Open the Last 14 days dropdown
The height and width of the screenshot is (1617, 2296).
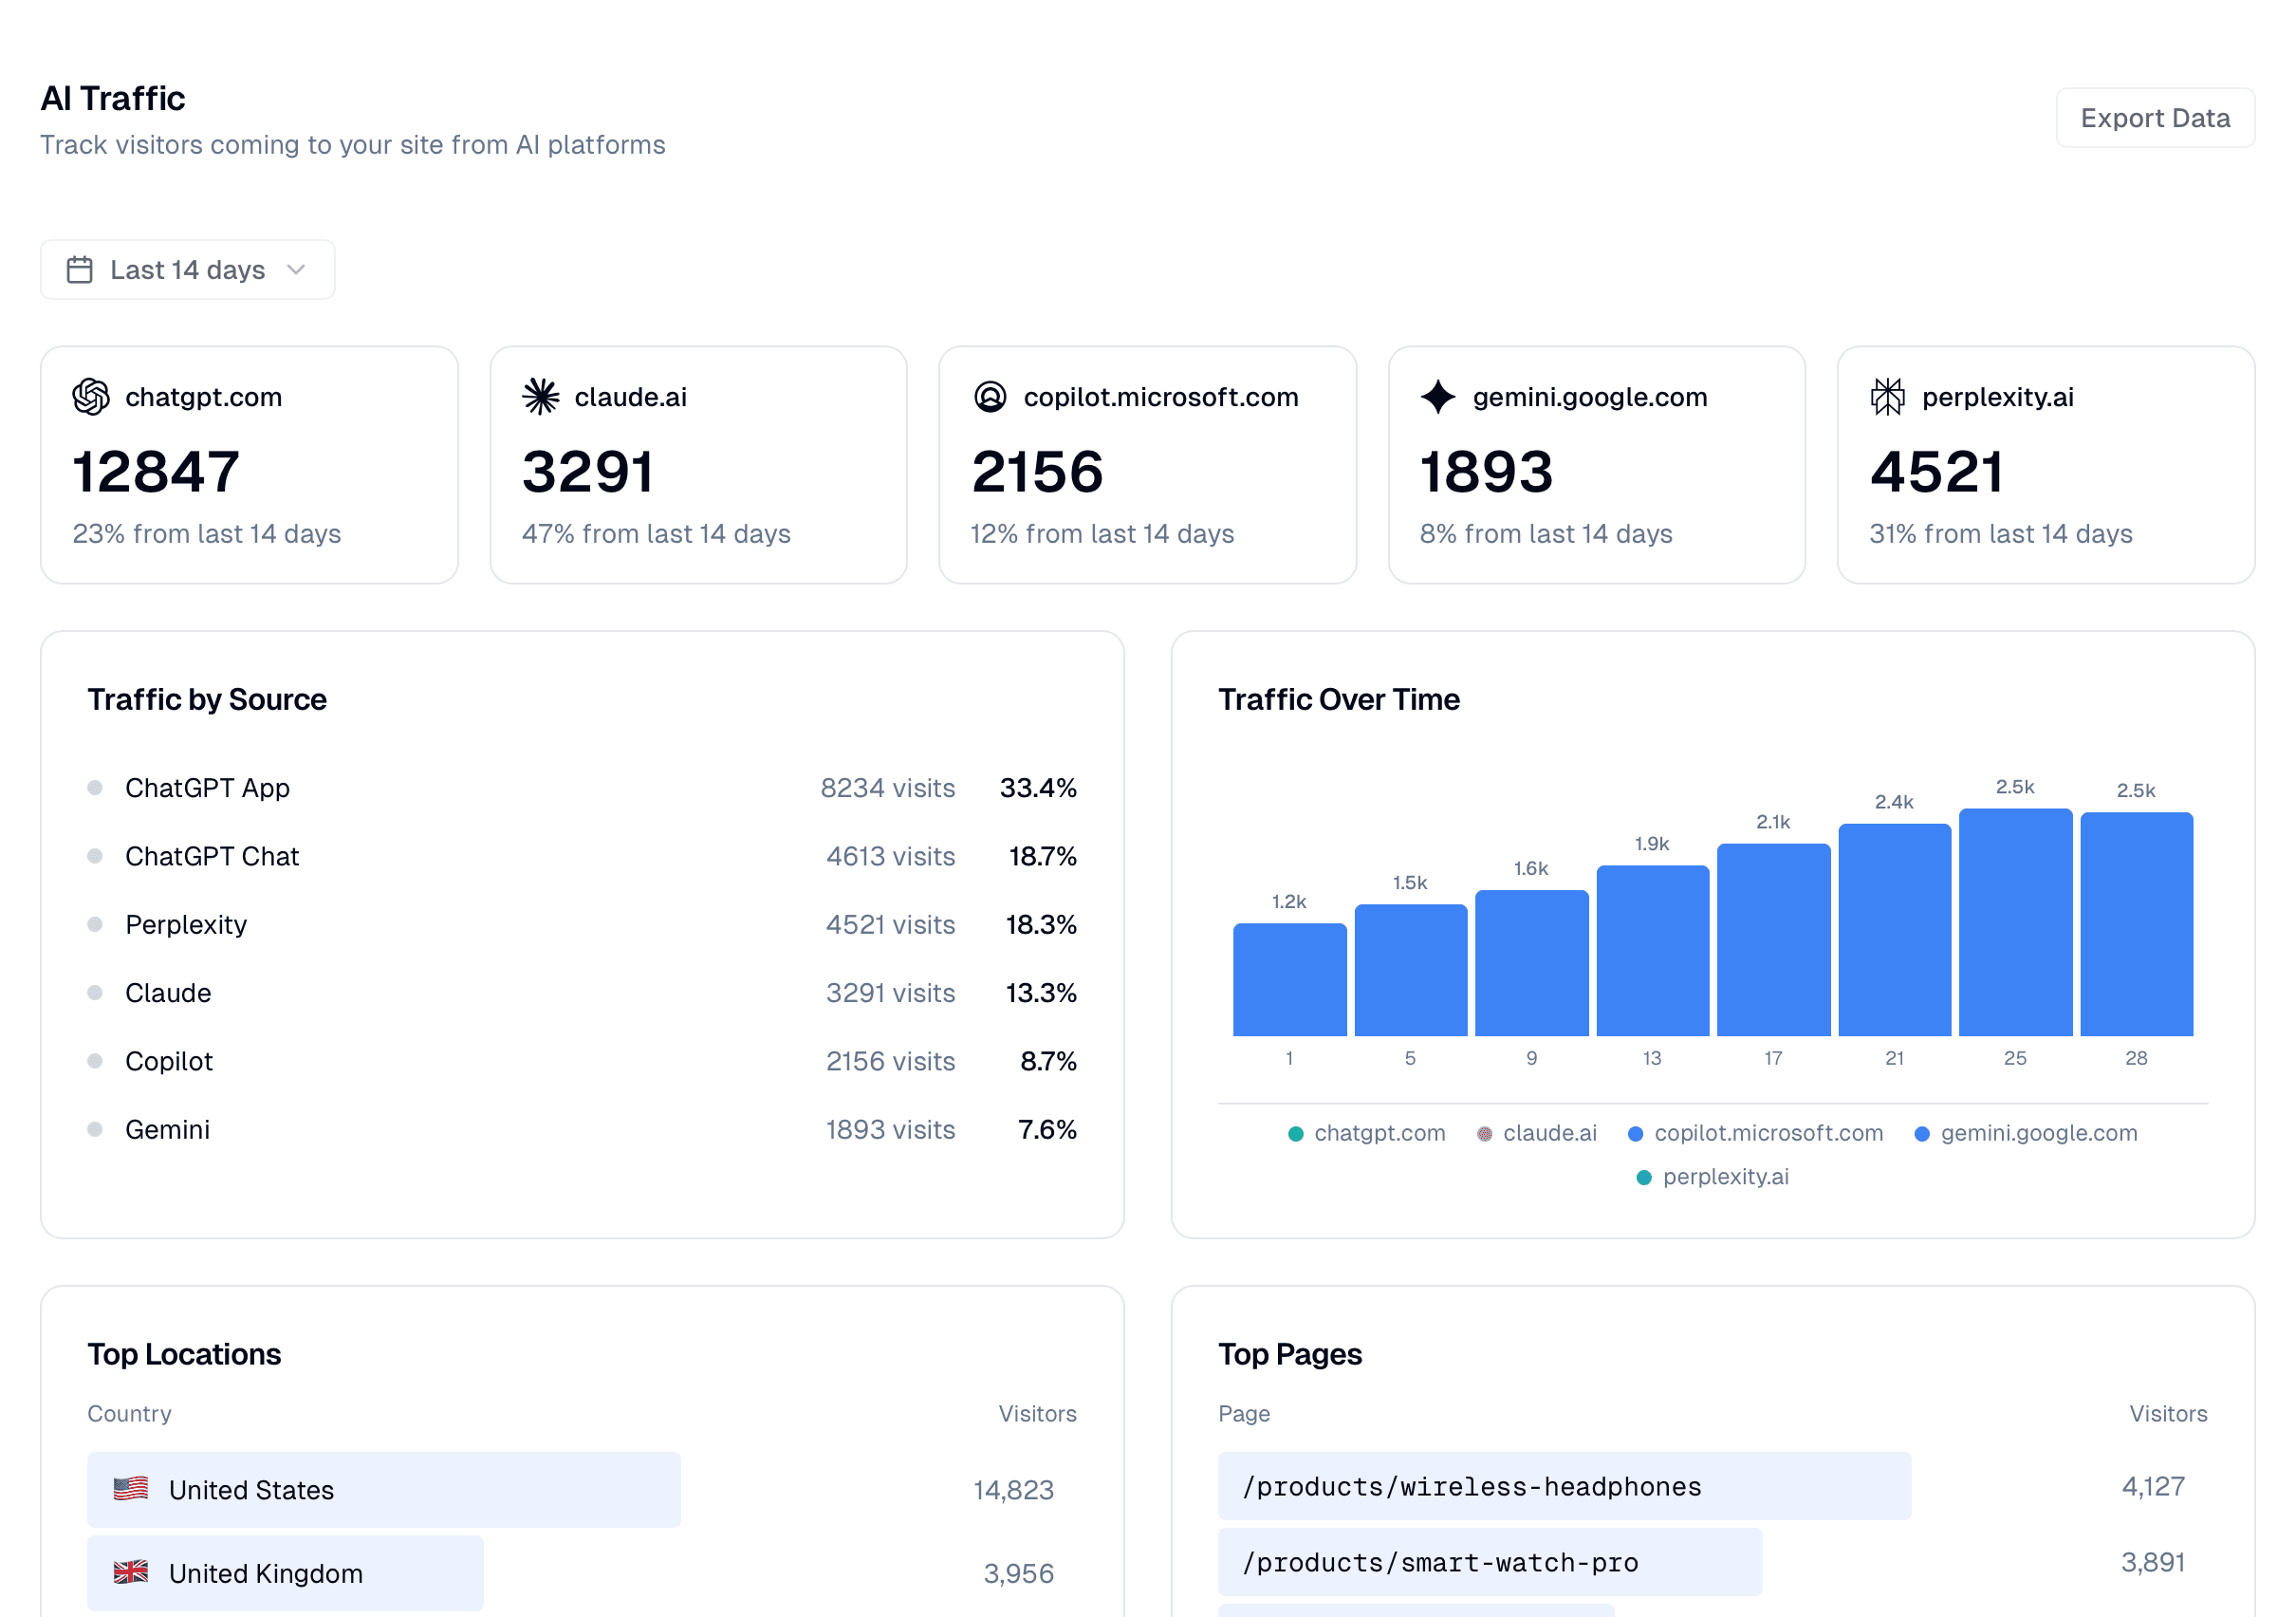(x=187, y=269)
